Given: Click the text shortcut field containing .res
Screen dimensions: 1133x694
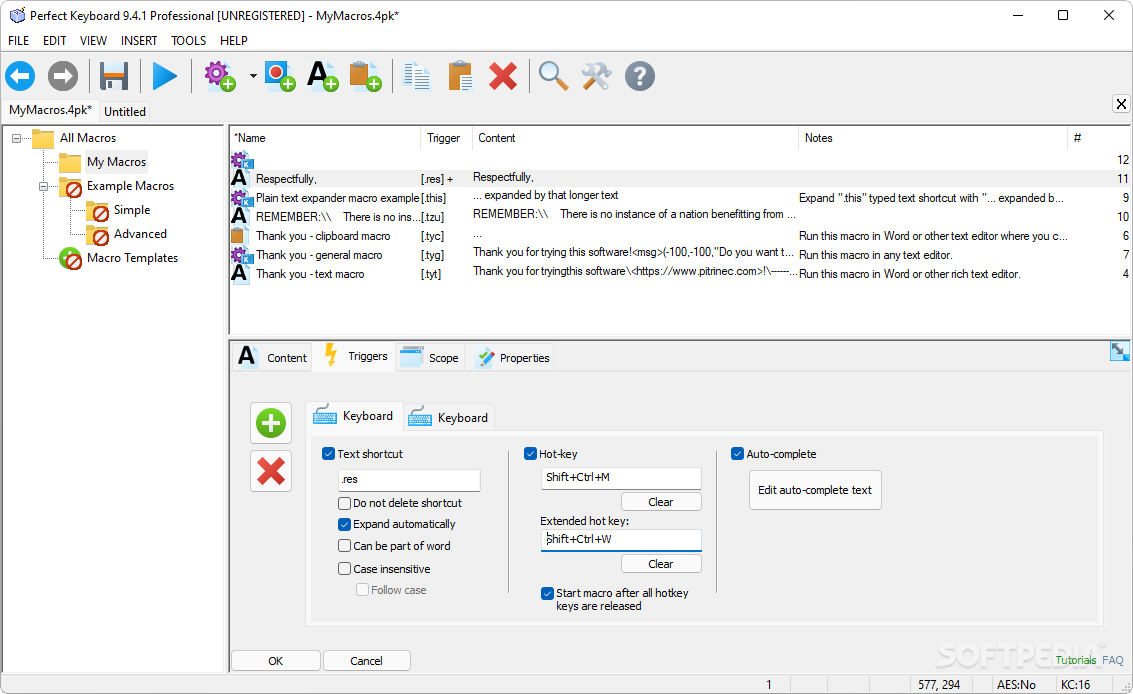Looking at the screenshot, I should (409, 479).
